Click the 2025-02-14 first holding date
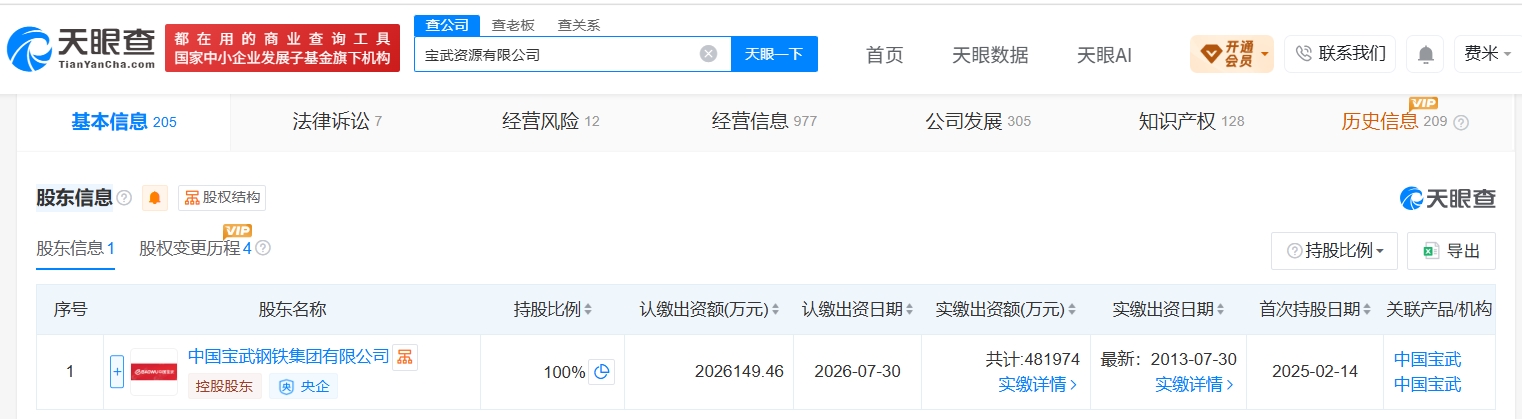 click(x=1315, y=372)
